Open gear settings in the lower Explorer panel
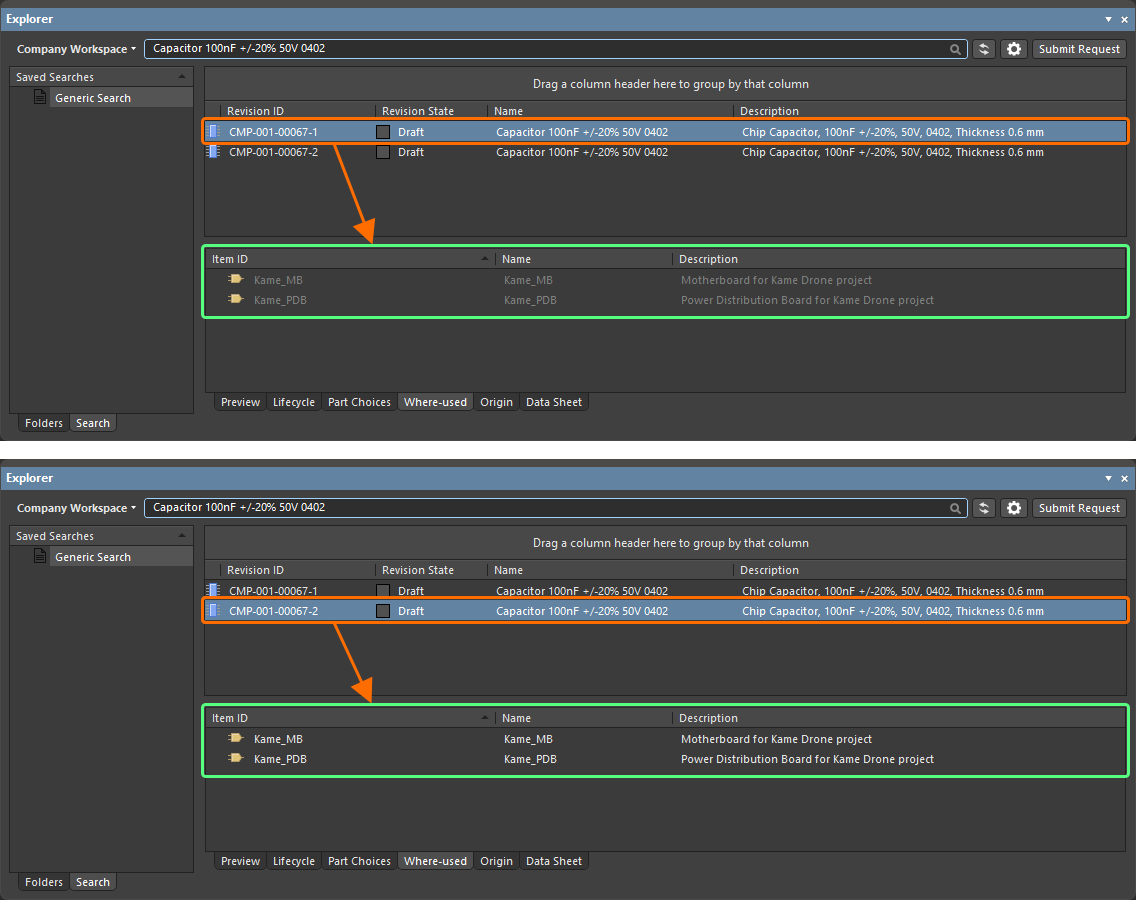The width and height of the screenshot is (1136, 900). point(1014,508)
